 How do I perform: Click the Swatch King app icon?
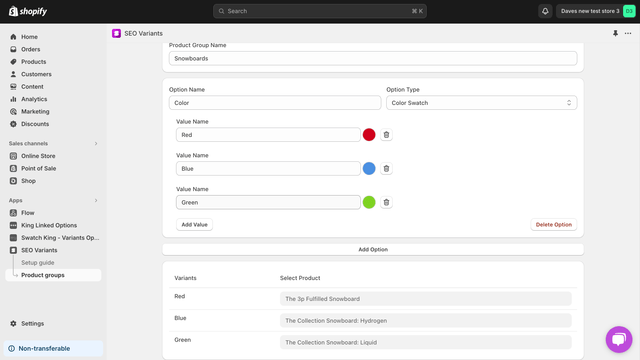13,238
